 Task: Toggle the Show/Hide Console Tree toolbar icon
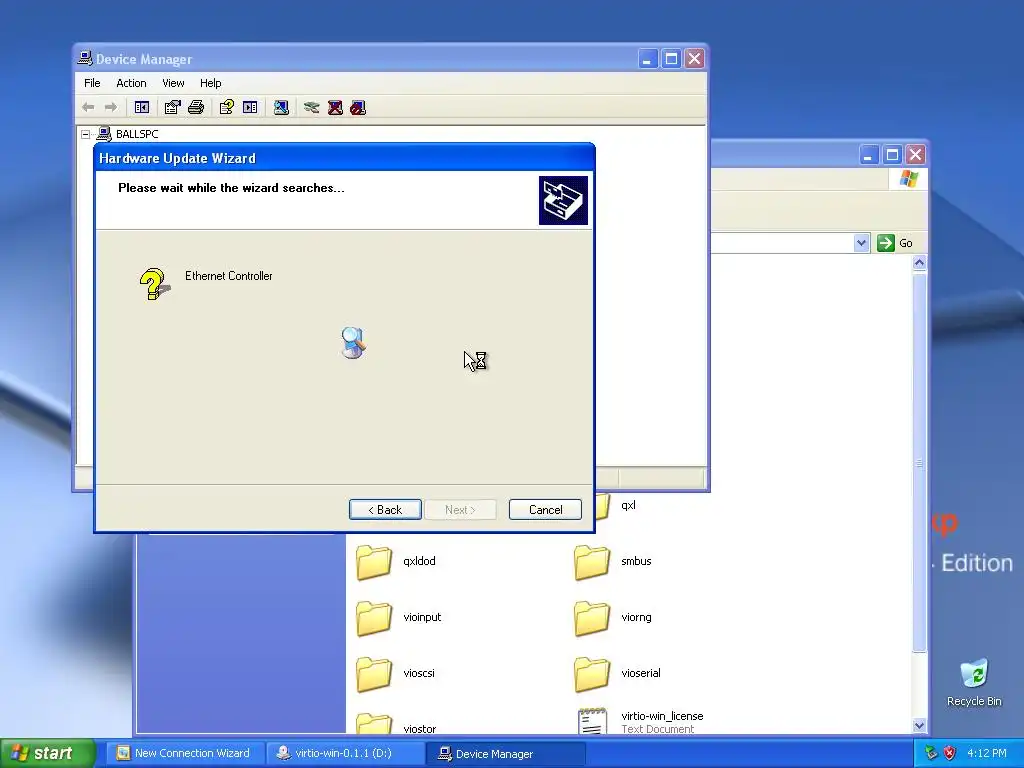tap(142, 107)
